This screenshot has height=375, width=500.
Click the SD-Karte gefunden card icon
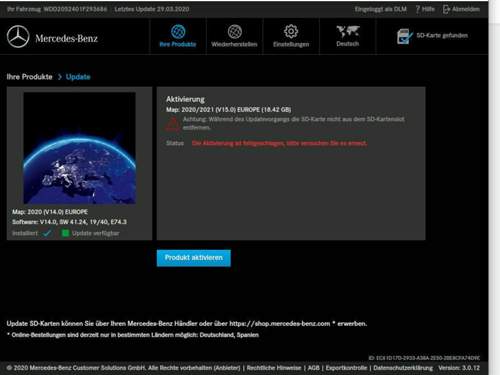(405, 36)
